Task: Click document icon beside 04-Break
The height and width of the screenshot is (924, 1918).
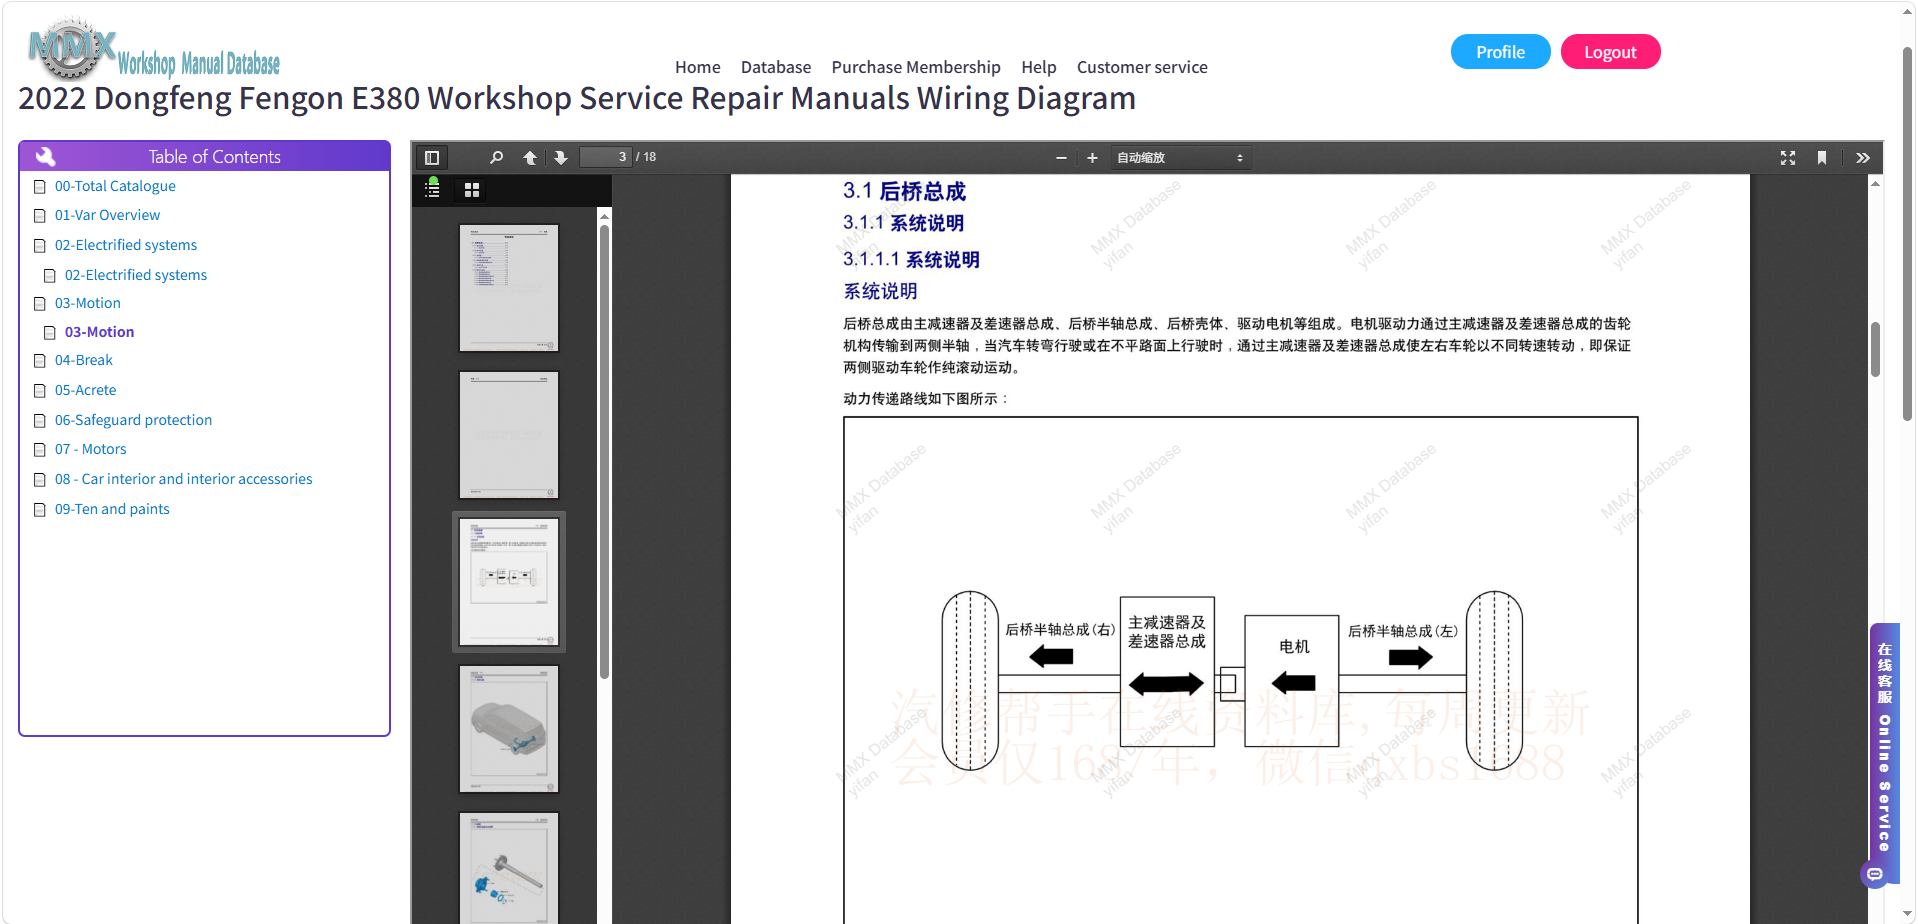Action: pyautogui.click(x=40, y=361)
